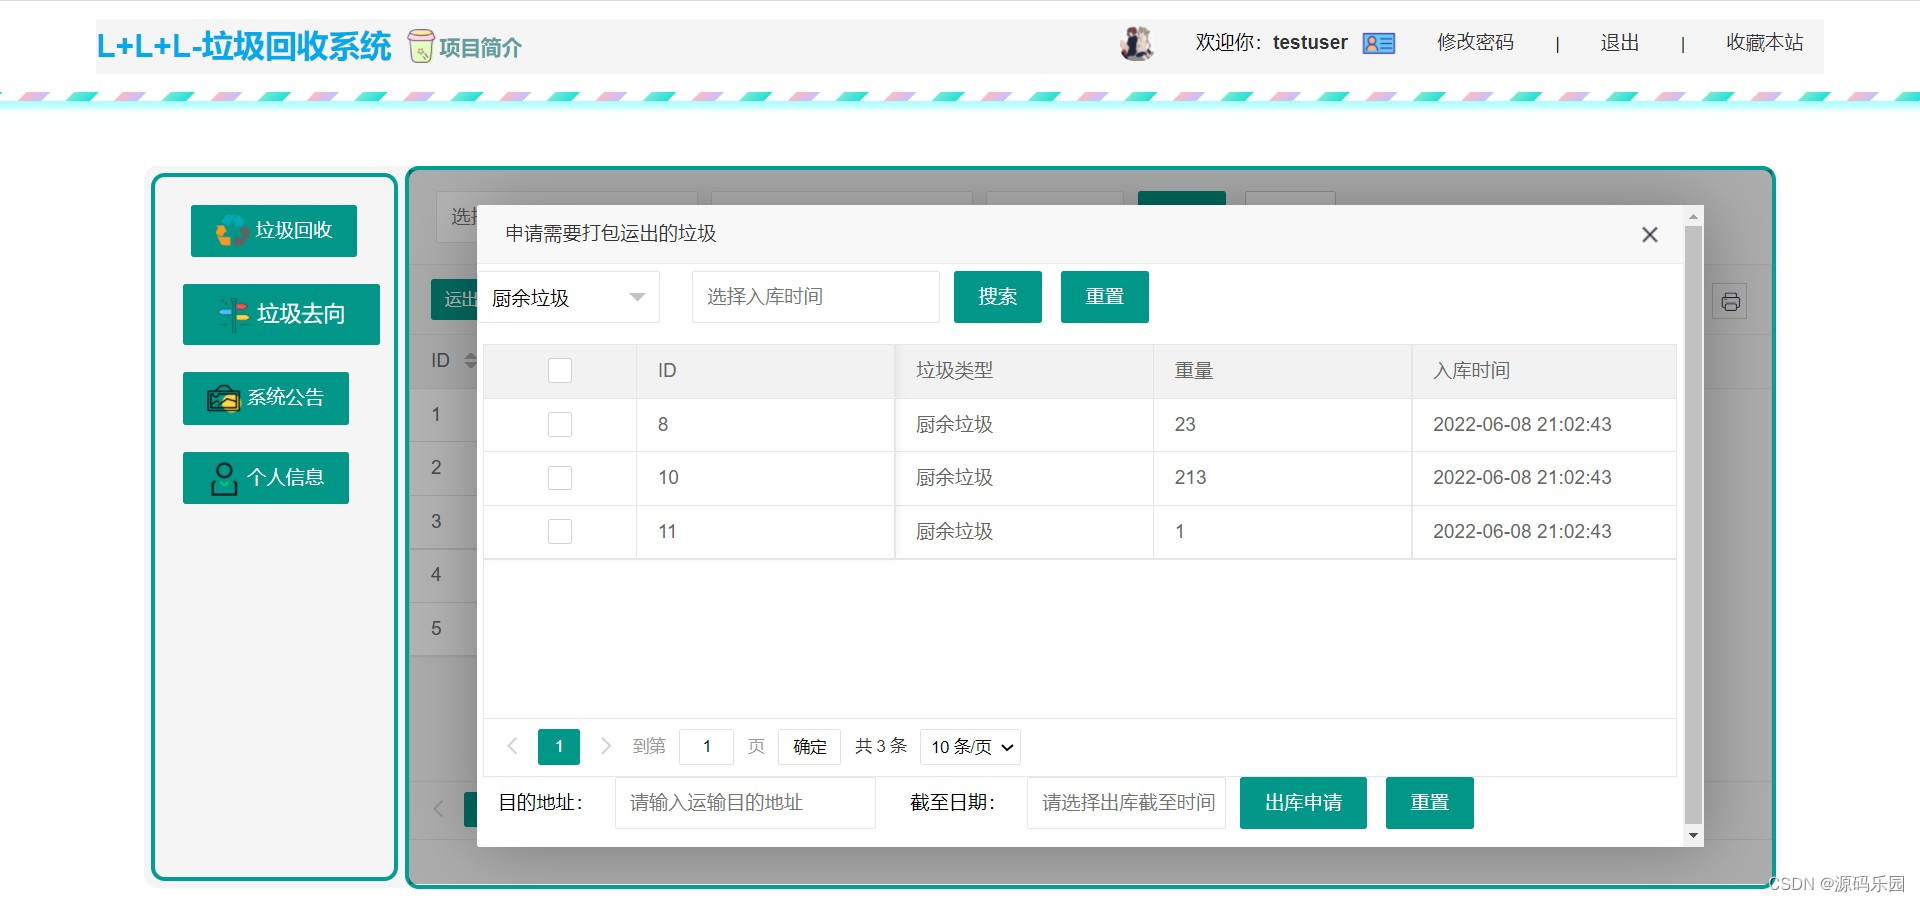The image size is (1920, 902).
Task: Select the 垃圾回收 sidebar icon
Action: click(x=231, y=230)
